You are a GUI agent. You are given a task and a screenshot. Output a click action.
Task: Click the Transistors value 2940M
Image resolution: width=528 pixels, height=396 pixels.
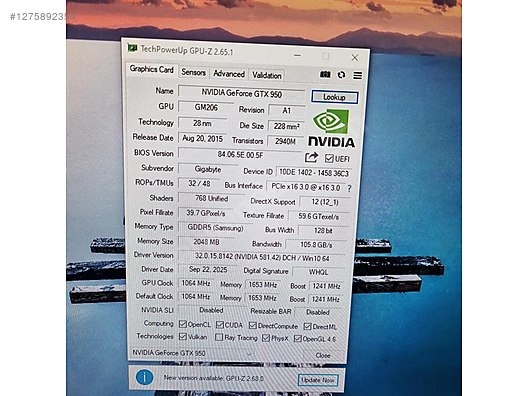click(x=285, y=141)
